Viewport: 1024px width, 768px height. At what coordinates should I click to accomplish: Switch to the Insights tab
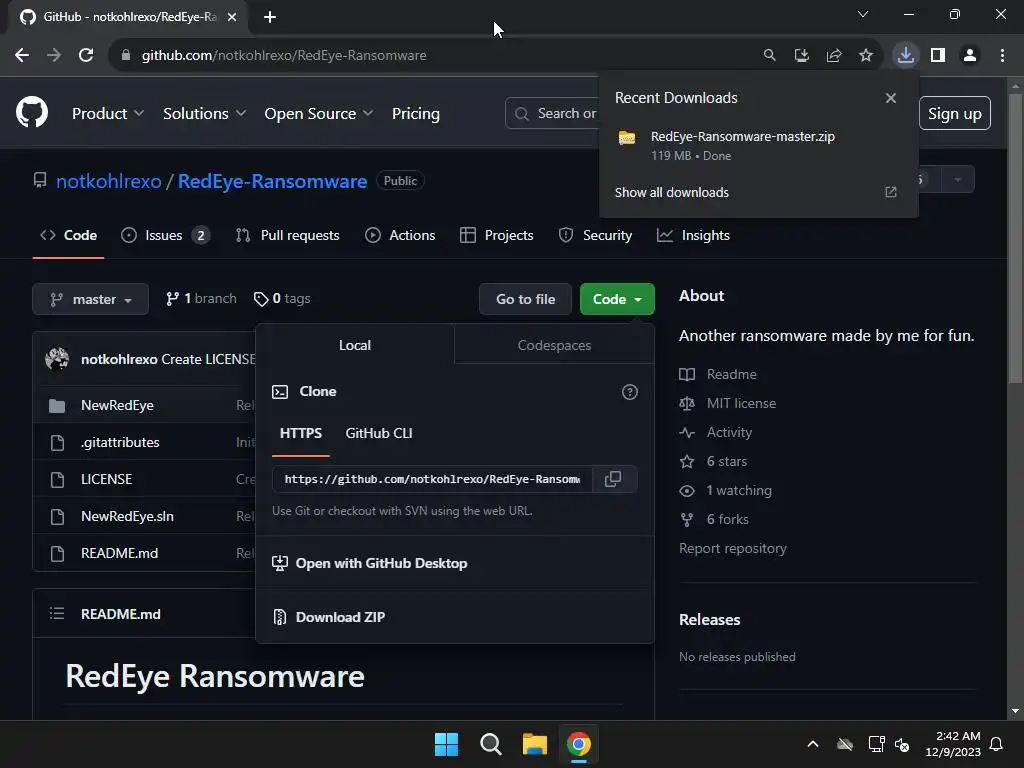click(693, 235)
